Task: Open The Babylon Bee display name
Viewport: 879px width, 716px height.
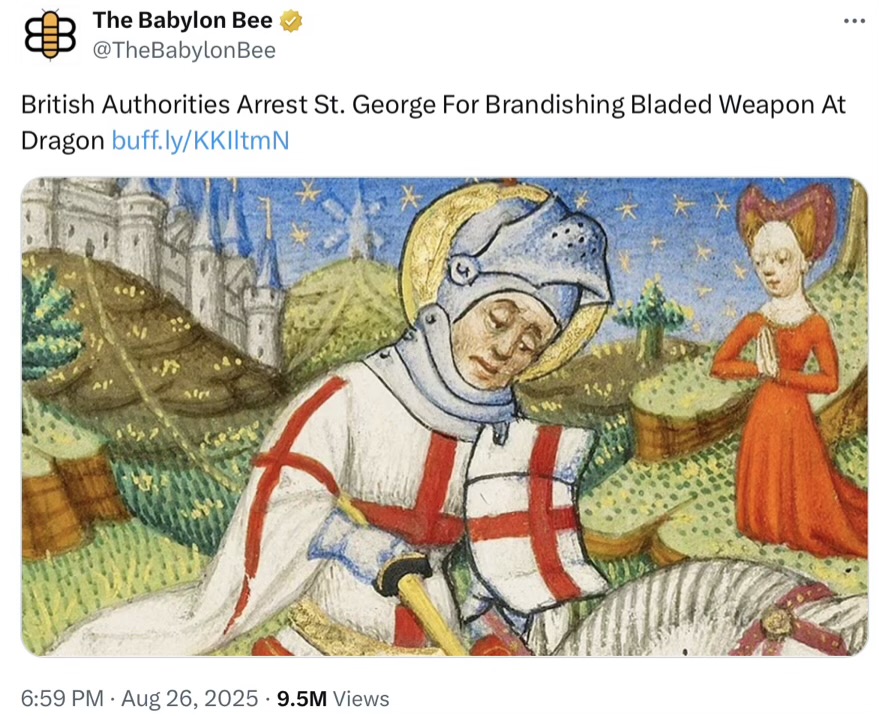Action: tap(183, 21)
